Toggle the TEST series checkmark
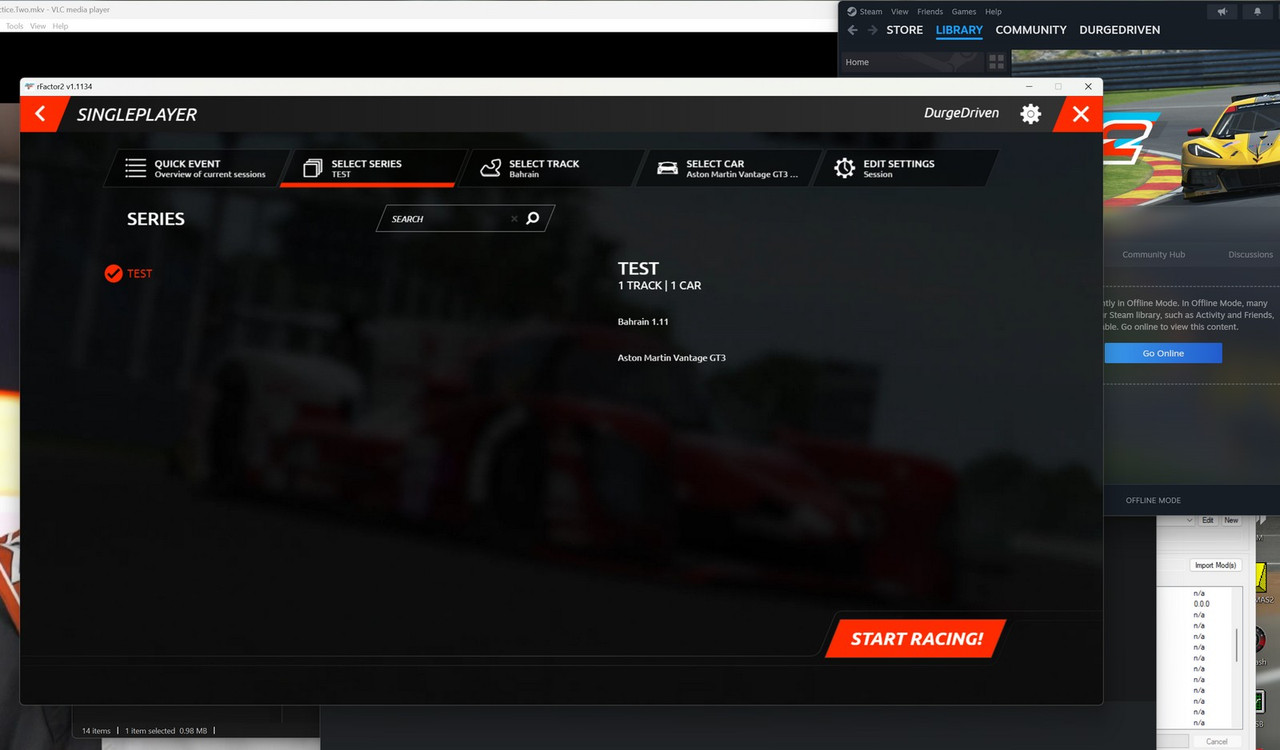This screenshot has width=1280, height=750. (114, 273)
